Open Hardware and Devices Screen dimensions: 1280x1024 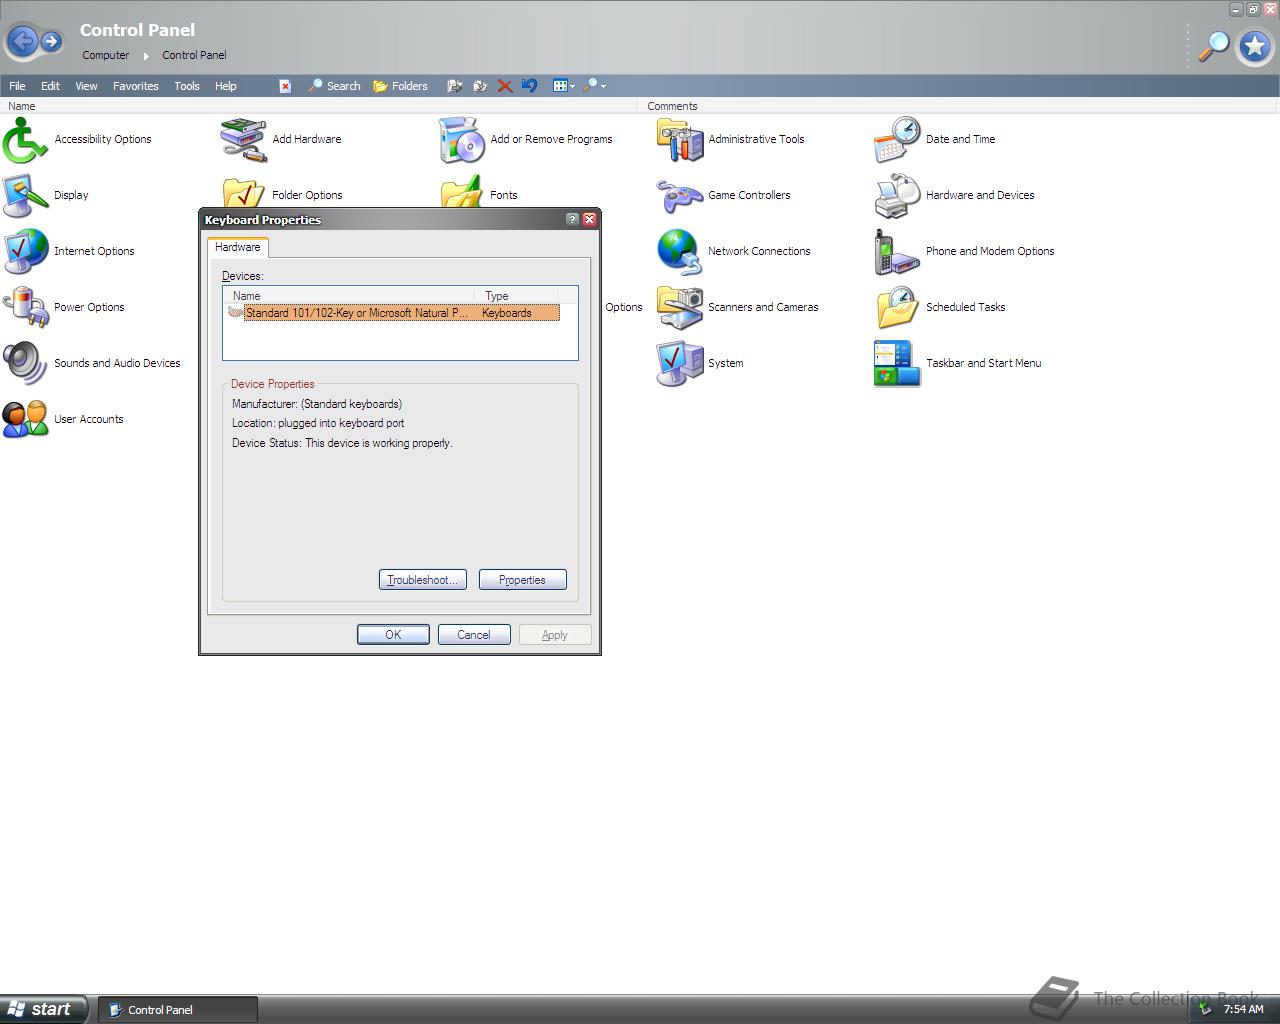pos(955,196)
